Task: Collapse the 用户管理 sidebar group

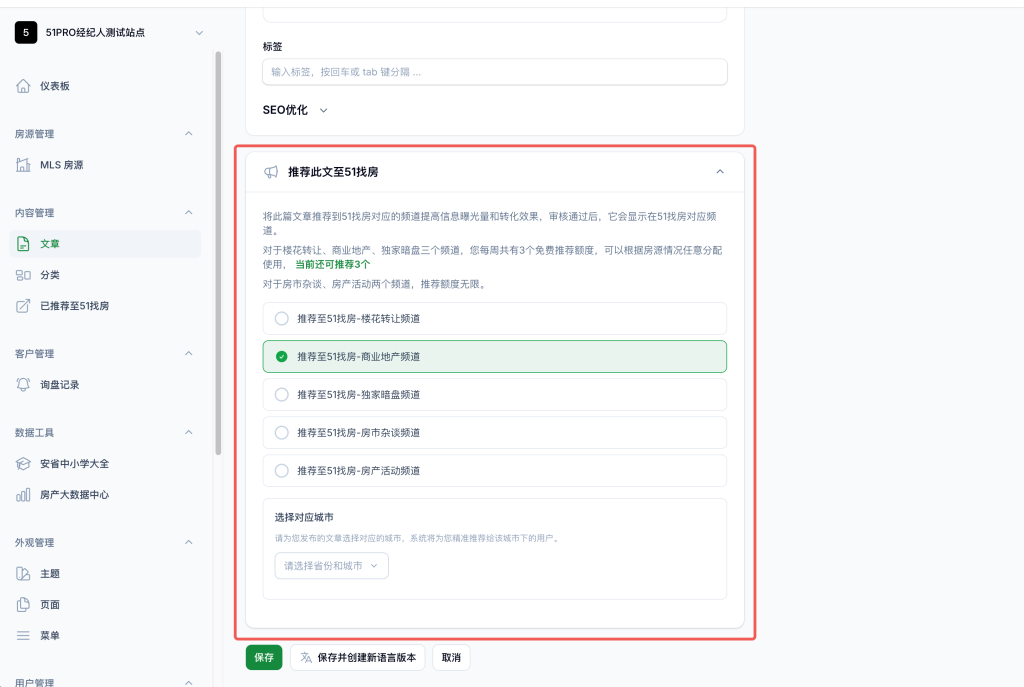Action: 189,682
